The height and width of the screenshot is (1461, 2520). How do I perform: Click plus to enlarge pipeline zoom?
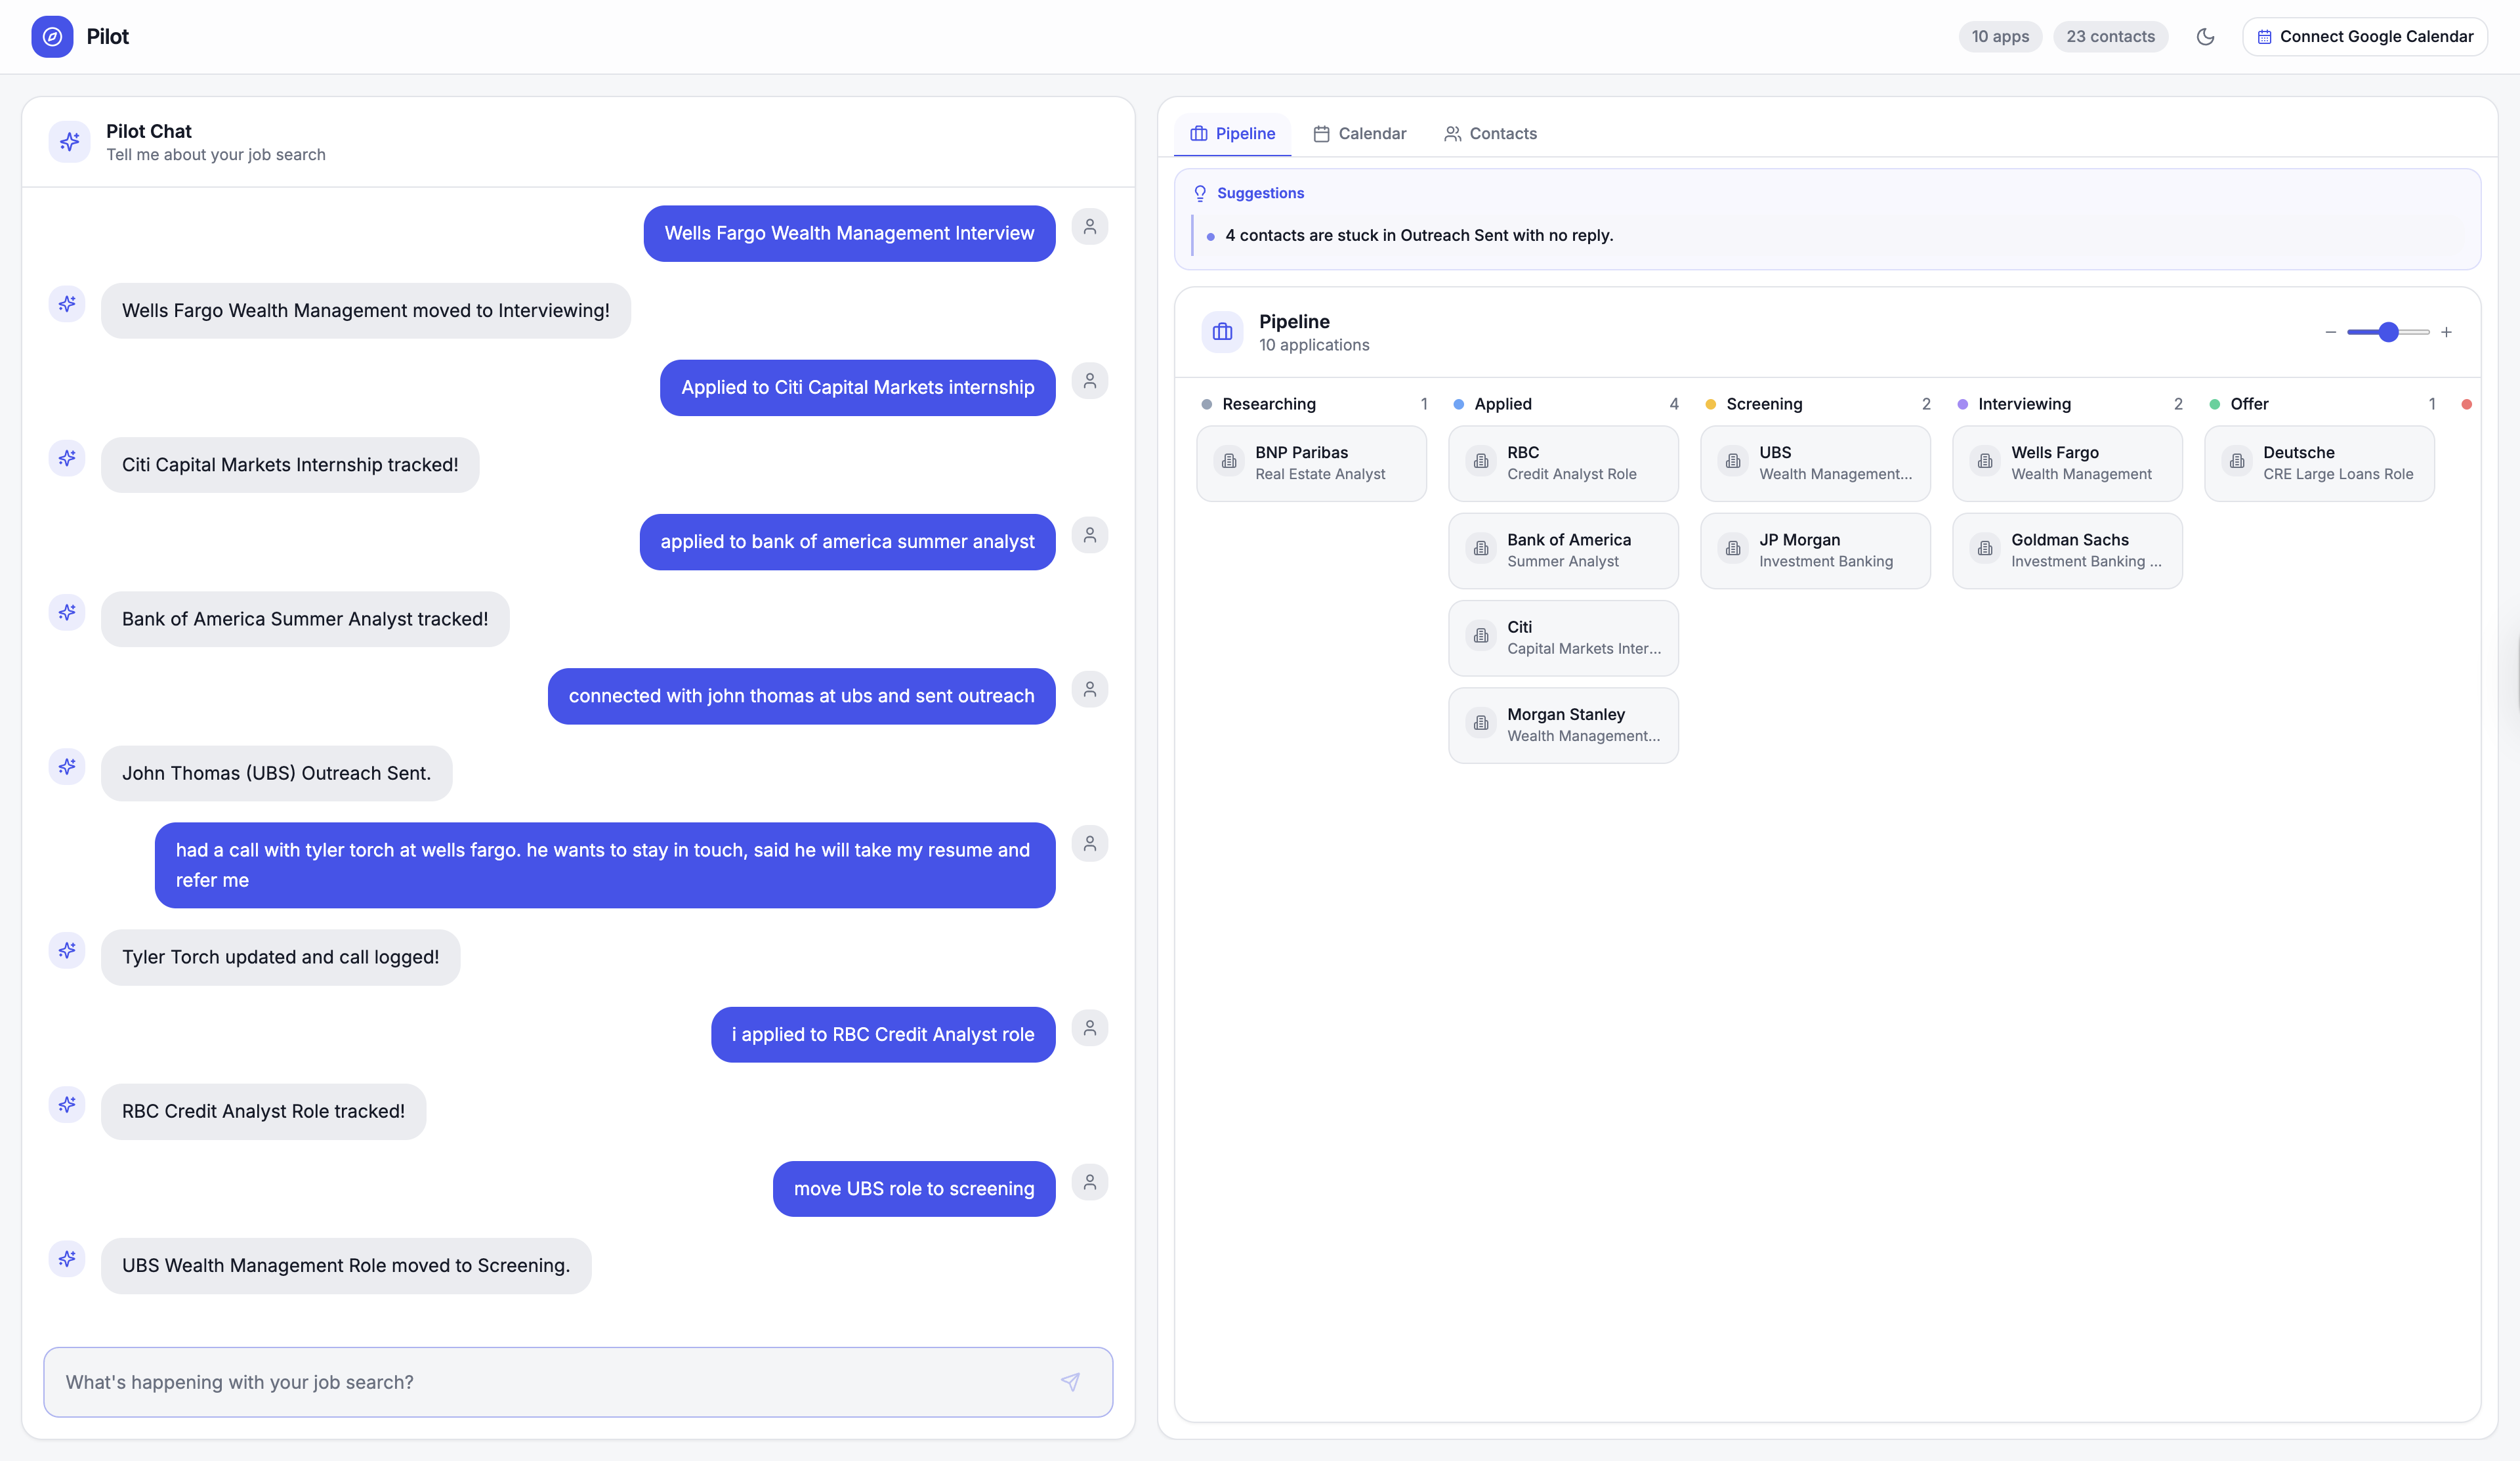(x=2446, y=332)
